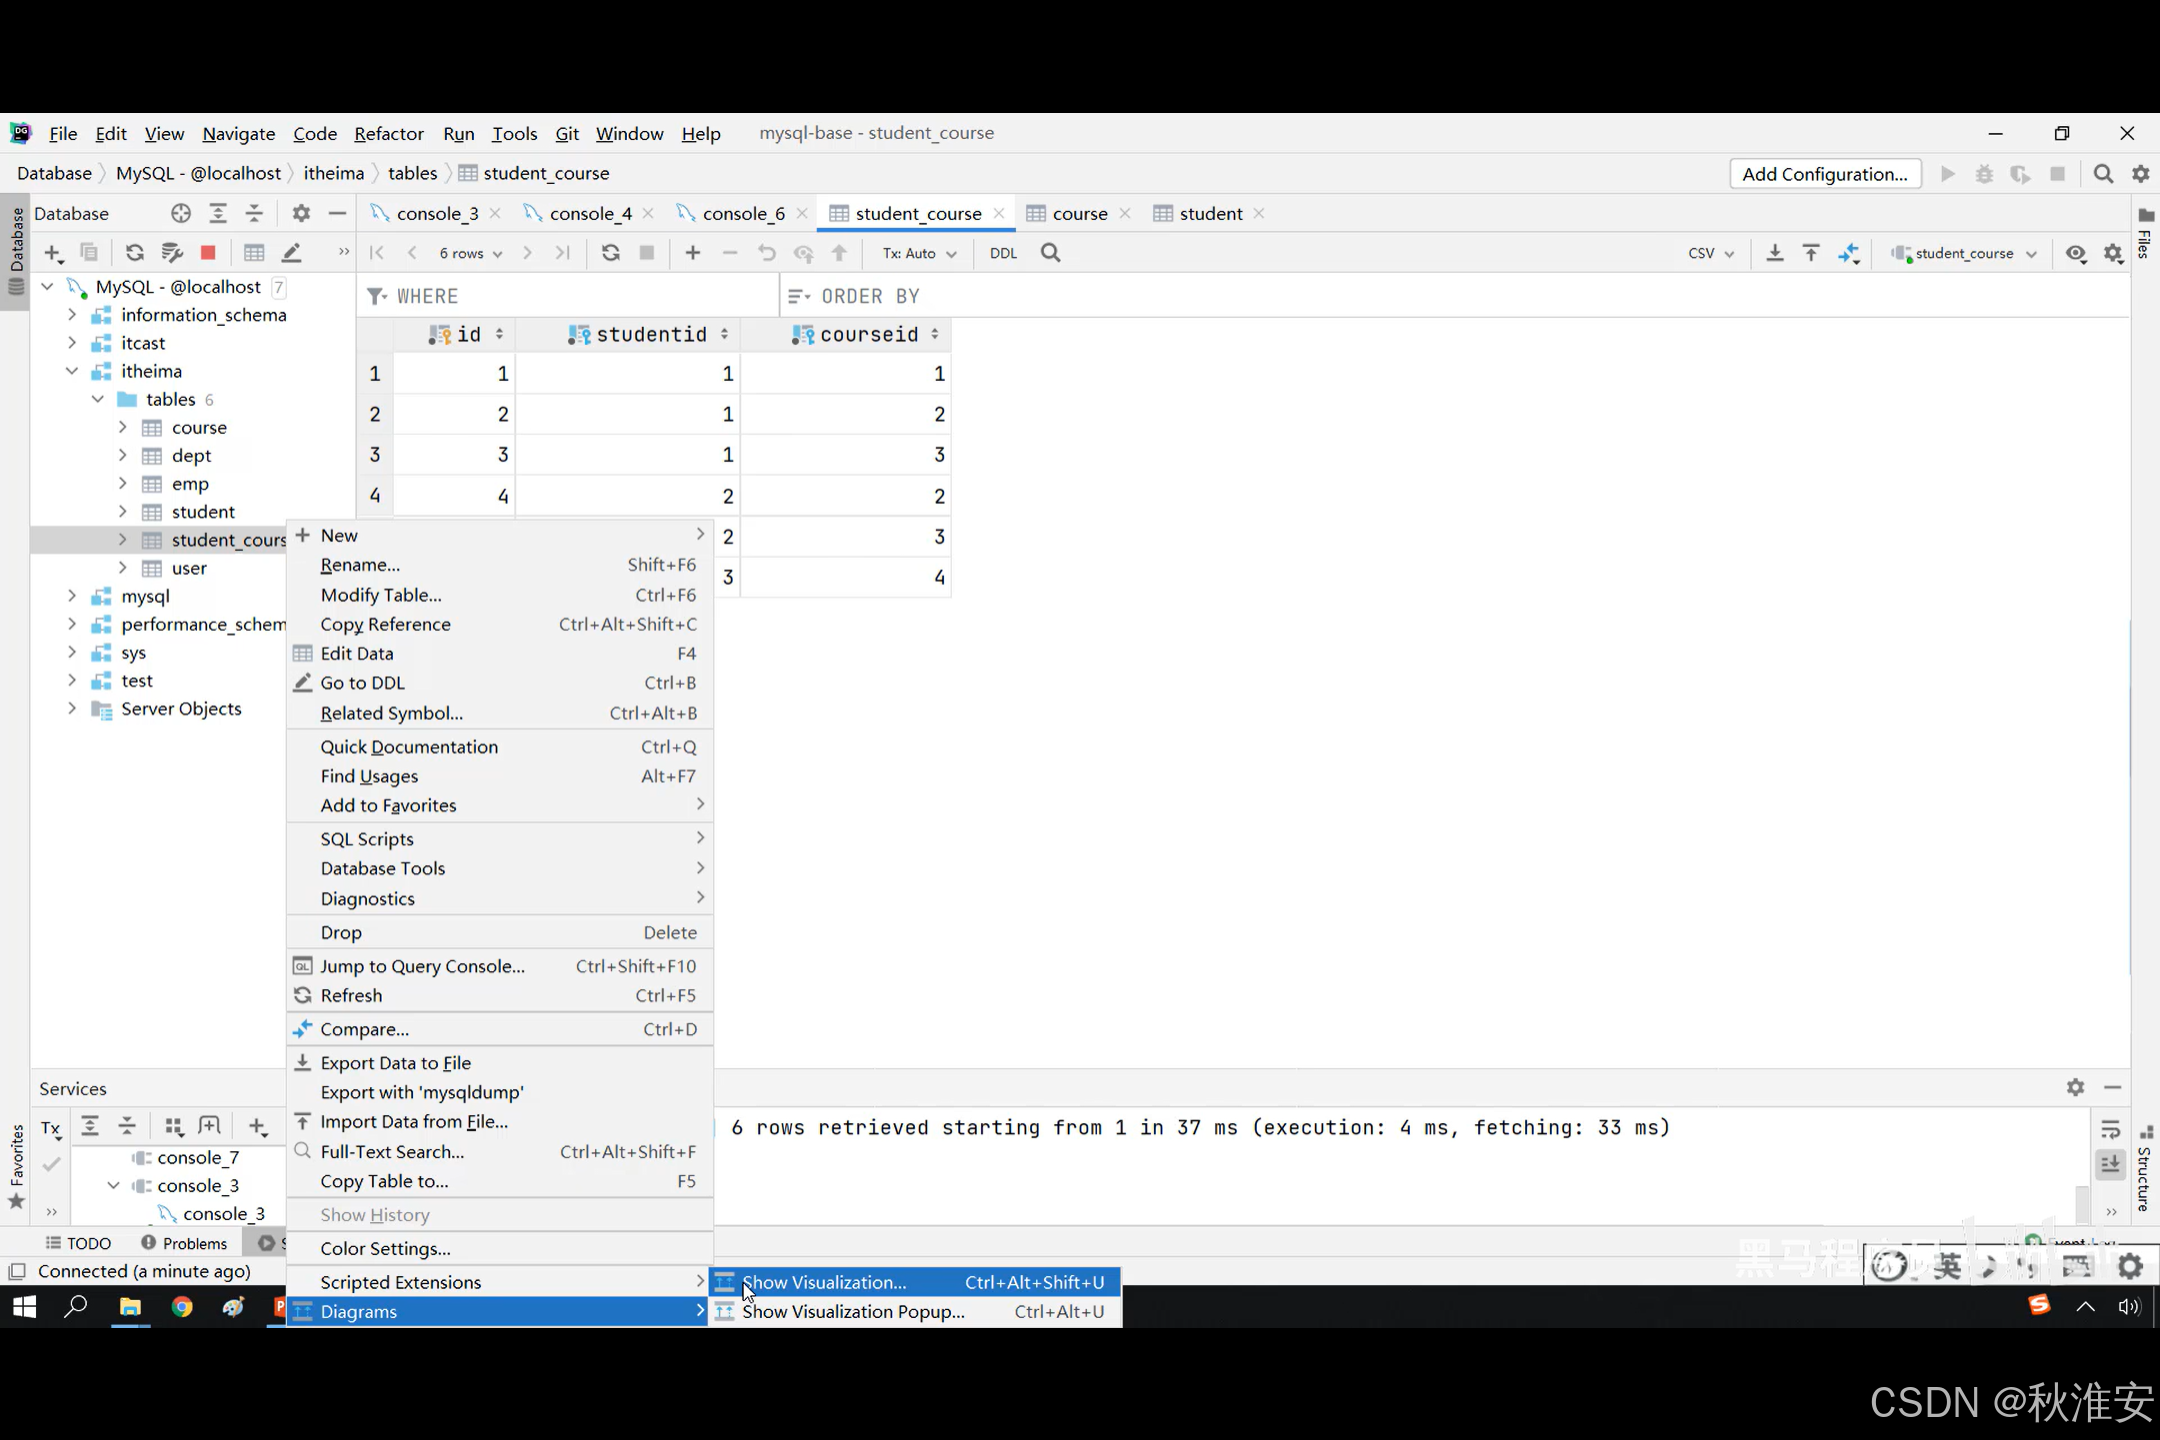Toggle the soft-wrap icon in Services output

pyautogui.click(x=2110, y=1130)
